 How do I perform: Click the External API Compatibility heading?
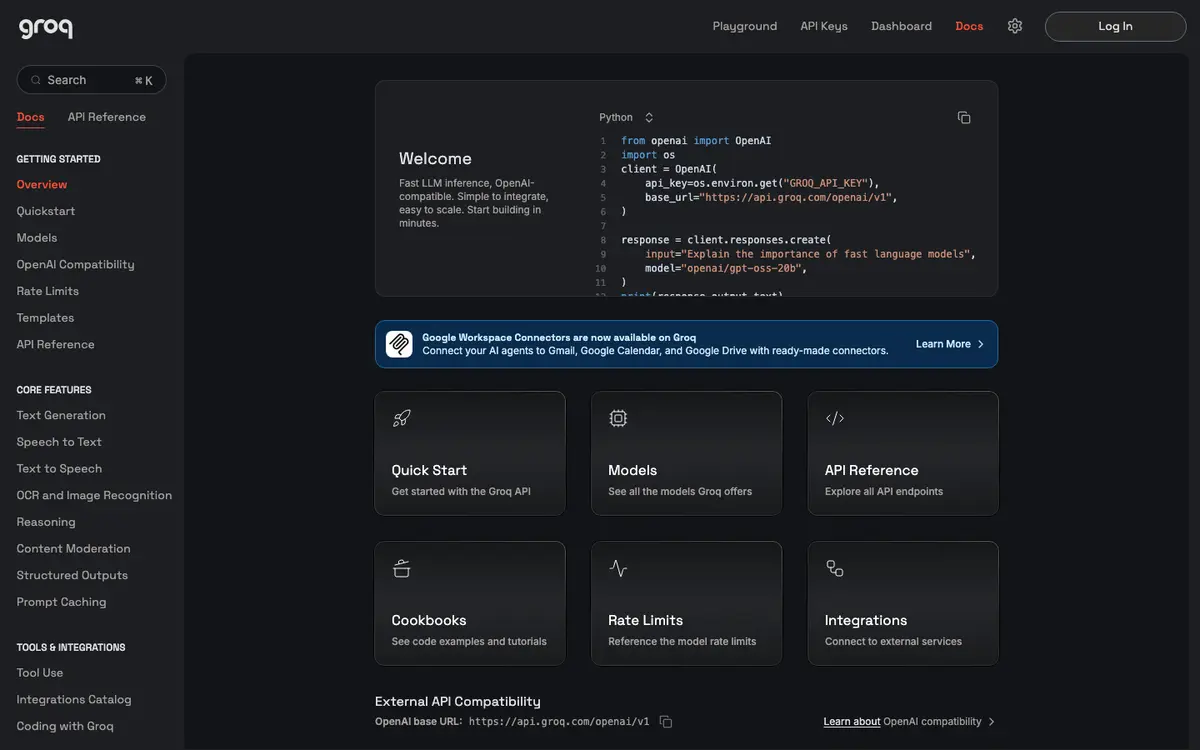pos(458,701)
